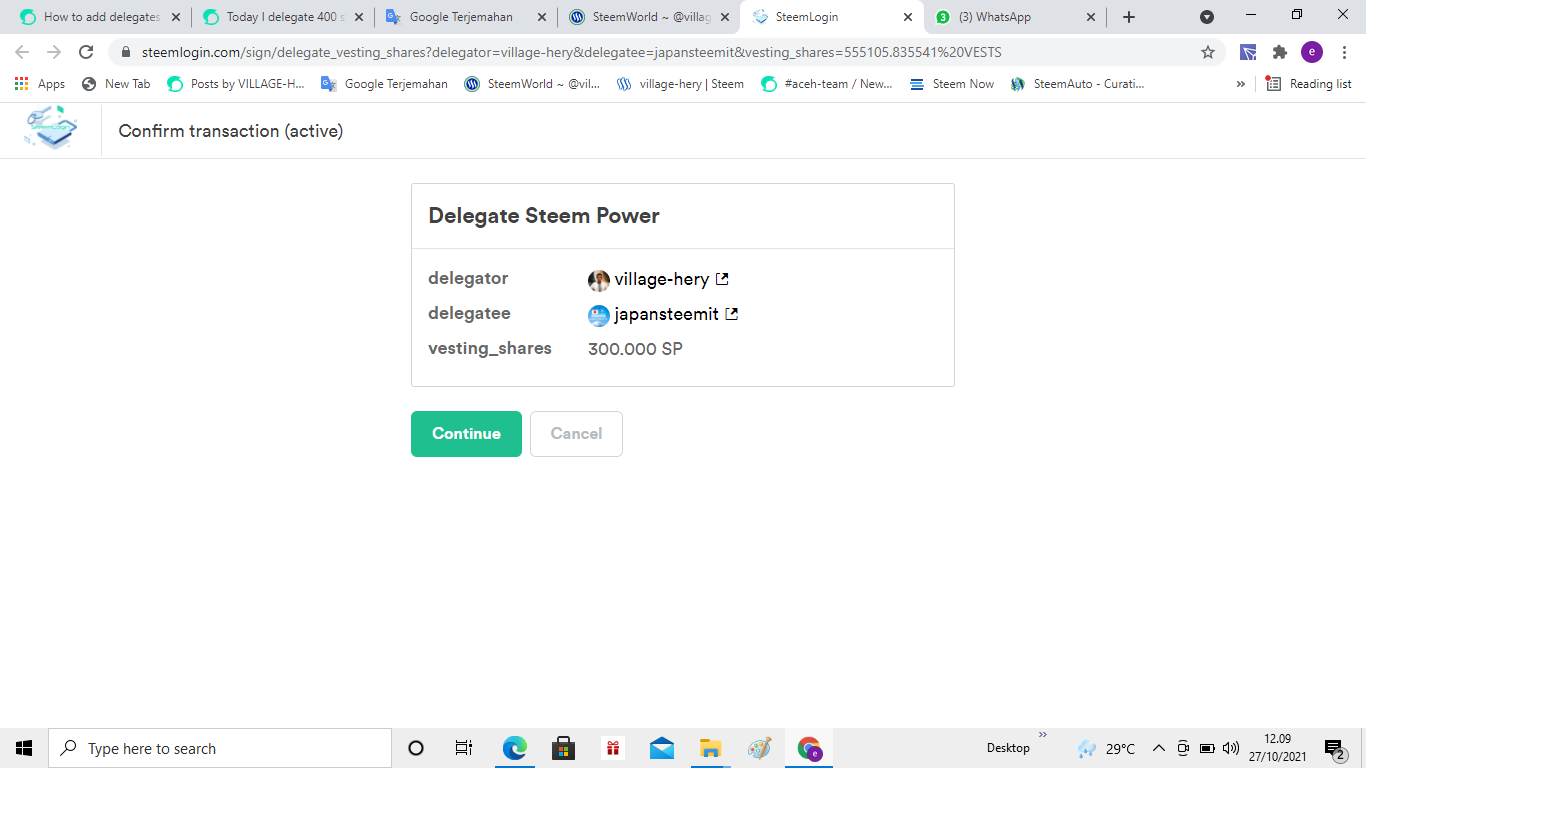
Task: Open the Apps bookmark shortcut
Action: tap(40, 84)
